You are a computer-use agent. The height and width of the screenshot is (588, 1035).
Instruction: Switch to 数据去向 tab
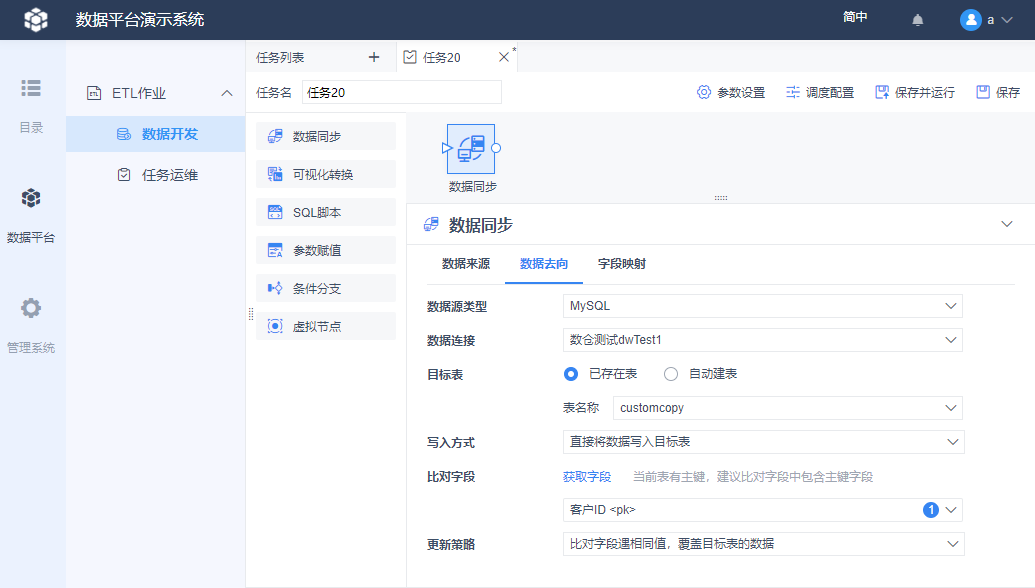point(544,264)
